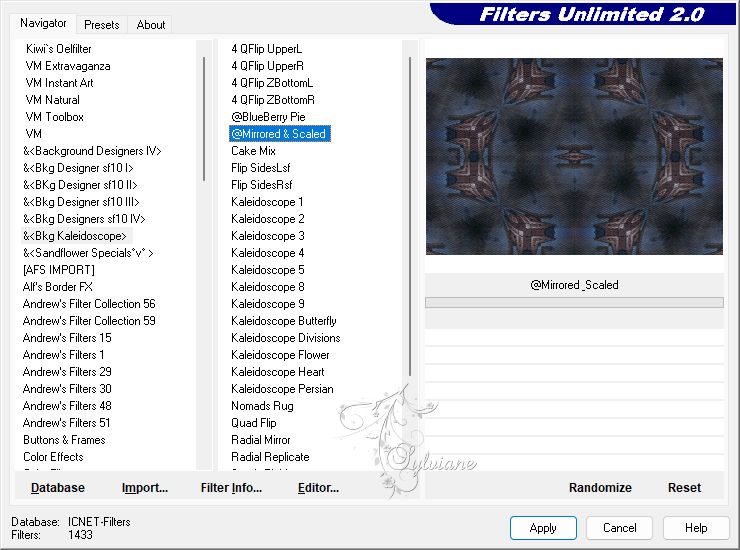Click the Import... button

[144, 488]
